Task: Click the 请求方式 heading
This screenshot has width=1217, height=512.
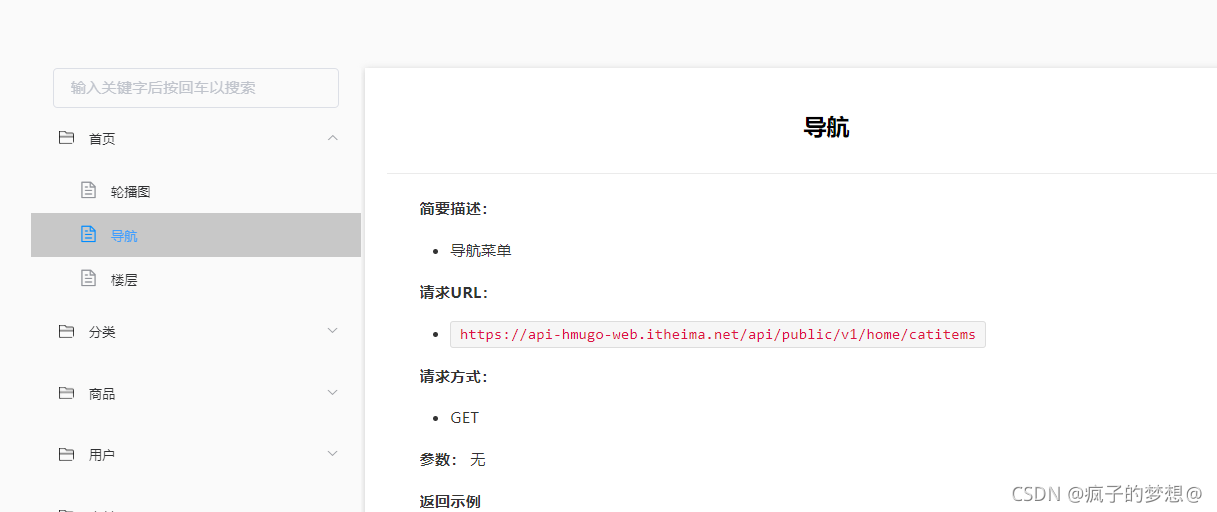Action: coord(453,376)
